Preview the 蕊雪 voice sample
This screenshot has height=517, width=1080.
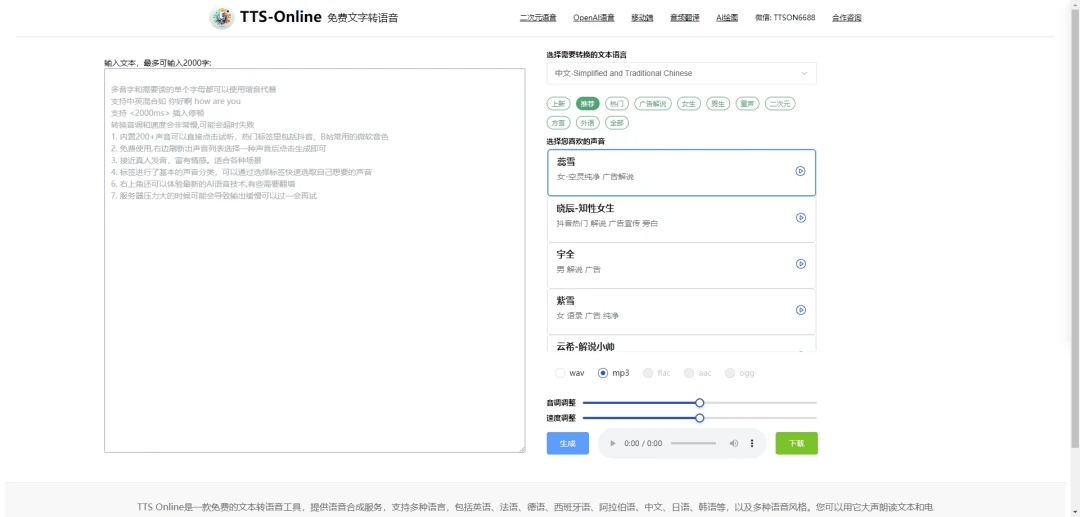click(x=800, y=171)
